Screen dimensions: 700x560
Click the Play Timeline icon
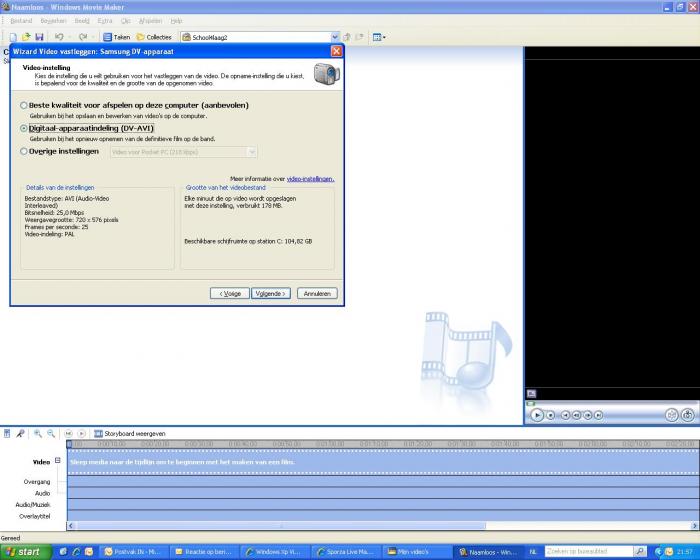(81, 434)
